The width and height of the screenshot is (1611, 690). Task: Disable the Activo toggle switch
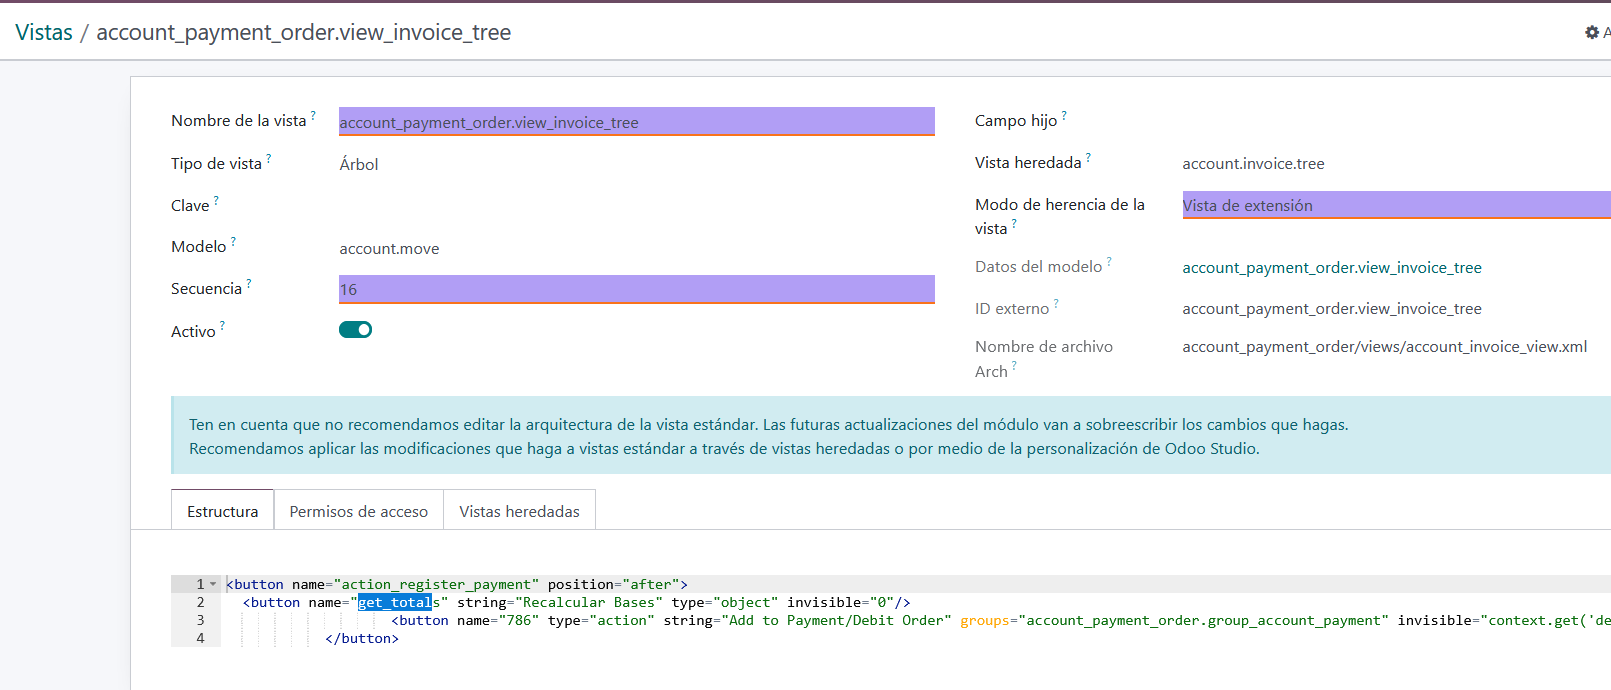click(x=355, y=330)
